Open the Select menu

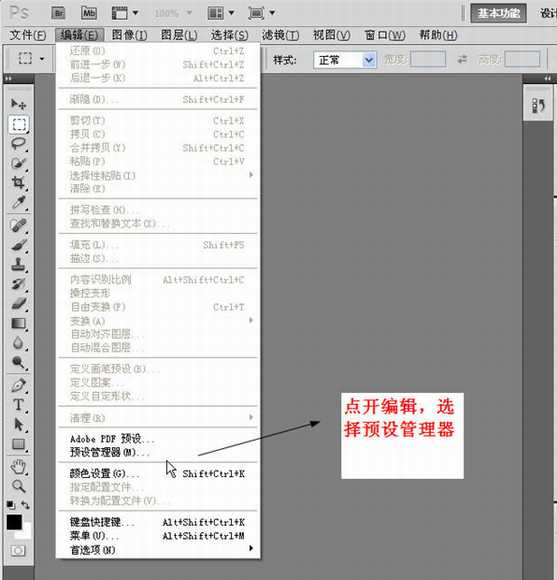pos(229,35)
